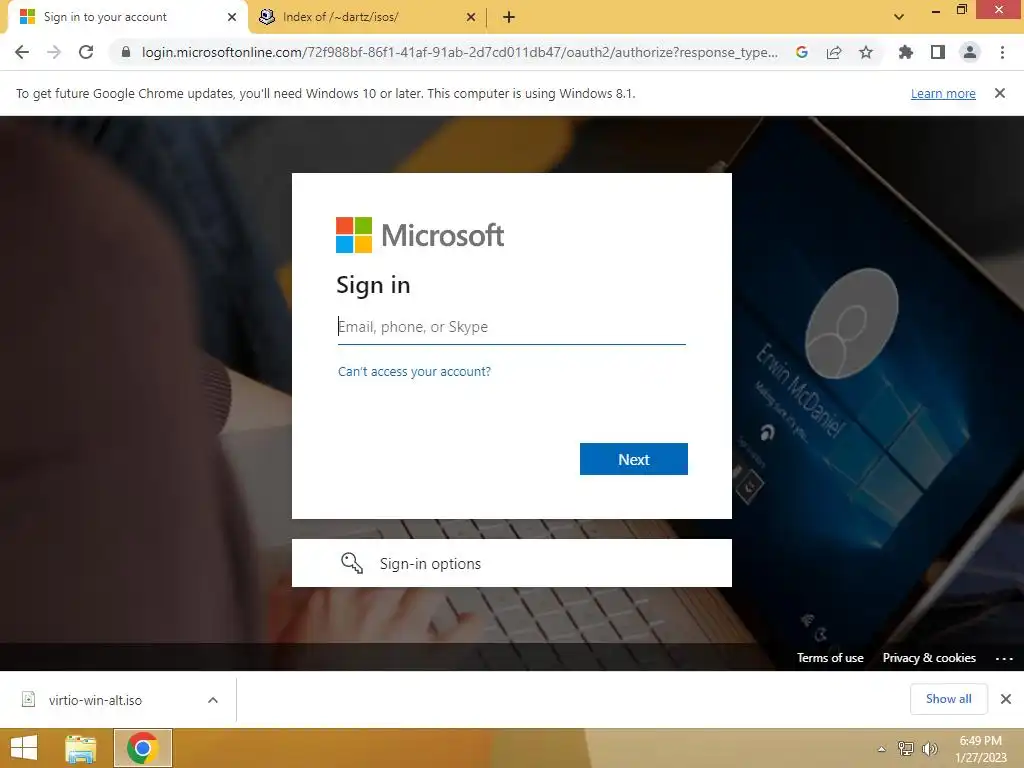The image size is (1024, 768).
Task: Open the volume speaker icon in the tray
Action: pos(929,748)
